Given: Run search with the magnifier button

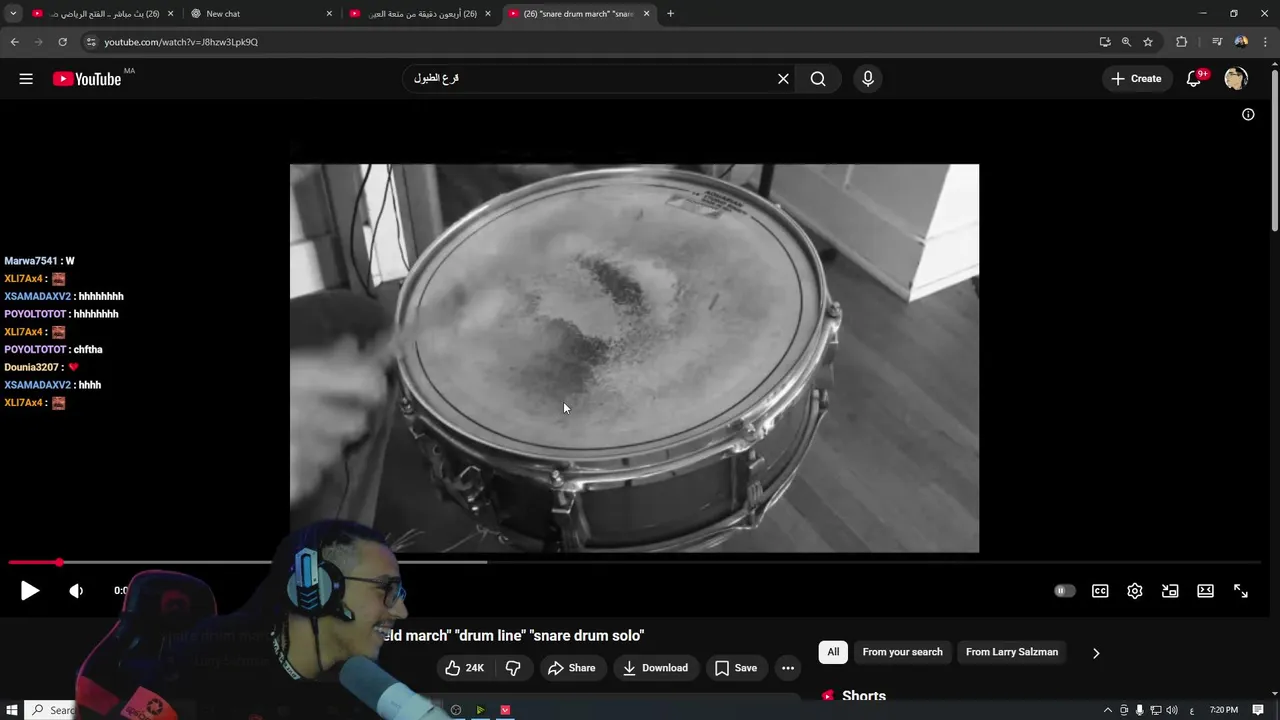Looking at the screenshot, I should click(x=818, y=79).
